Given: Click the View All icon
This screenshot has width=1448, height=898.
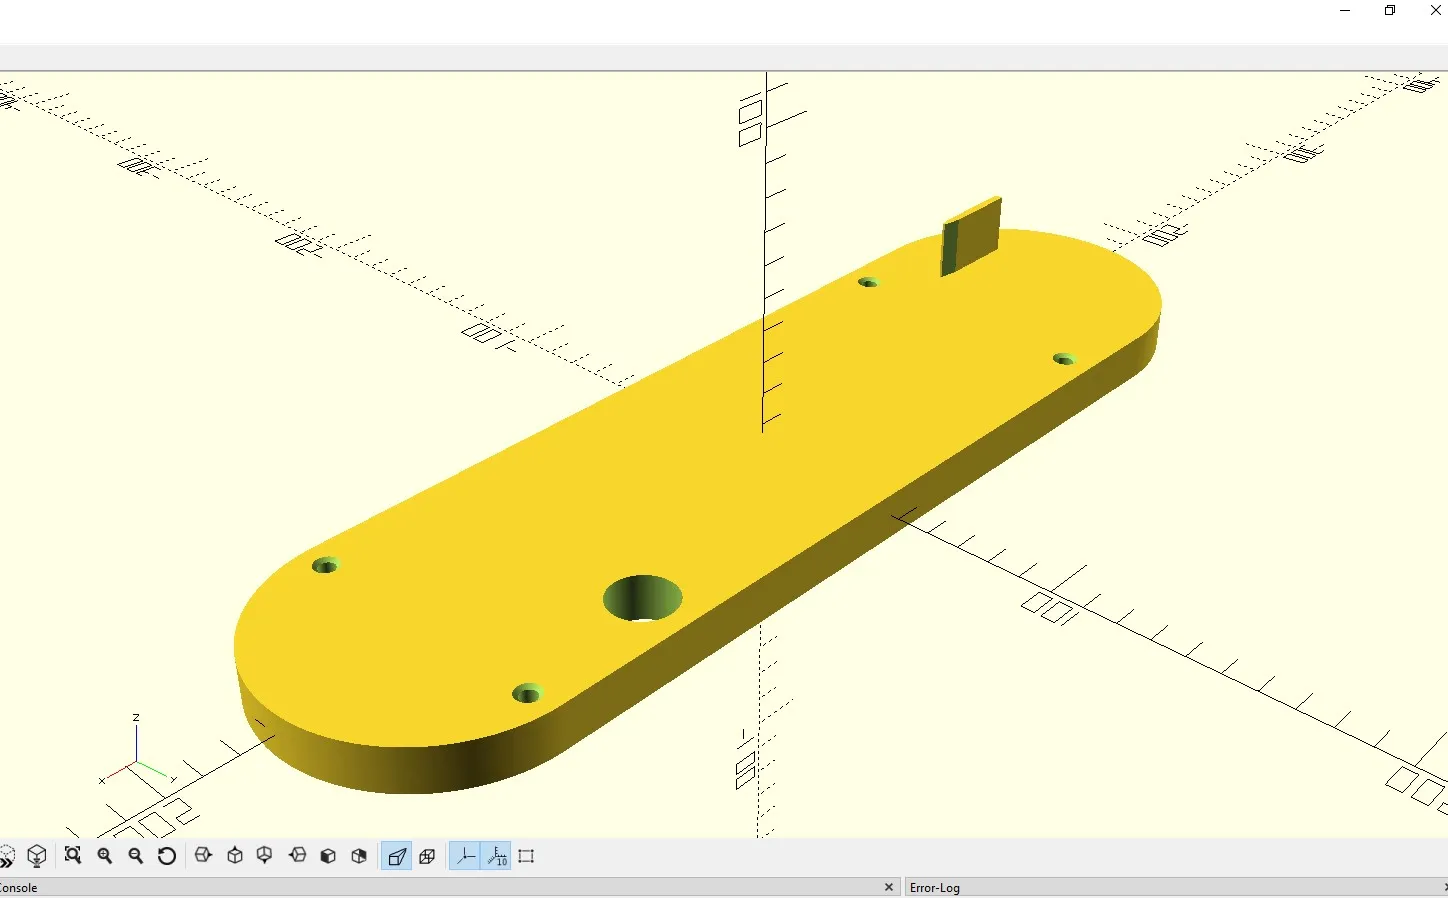Looking at the screenshot, I should (73, 856).
